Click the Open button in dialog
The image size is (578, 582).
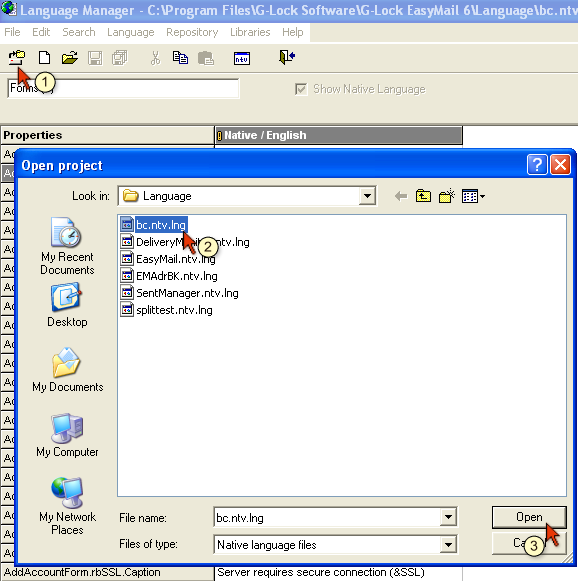529,517
